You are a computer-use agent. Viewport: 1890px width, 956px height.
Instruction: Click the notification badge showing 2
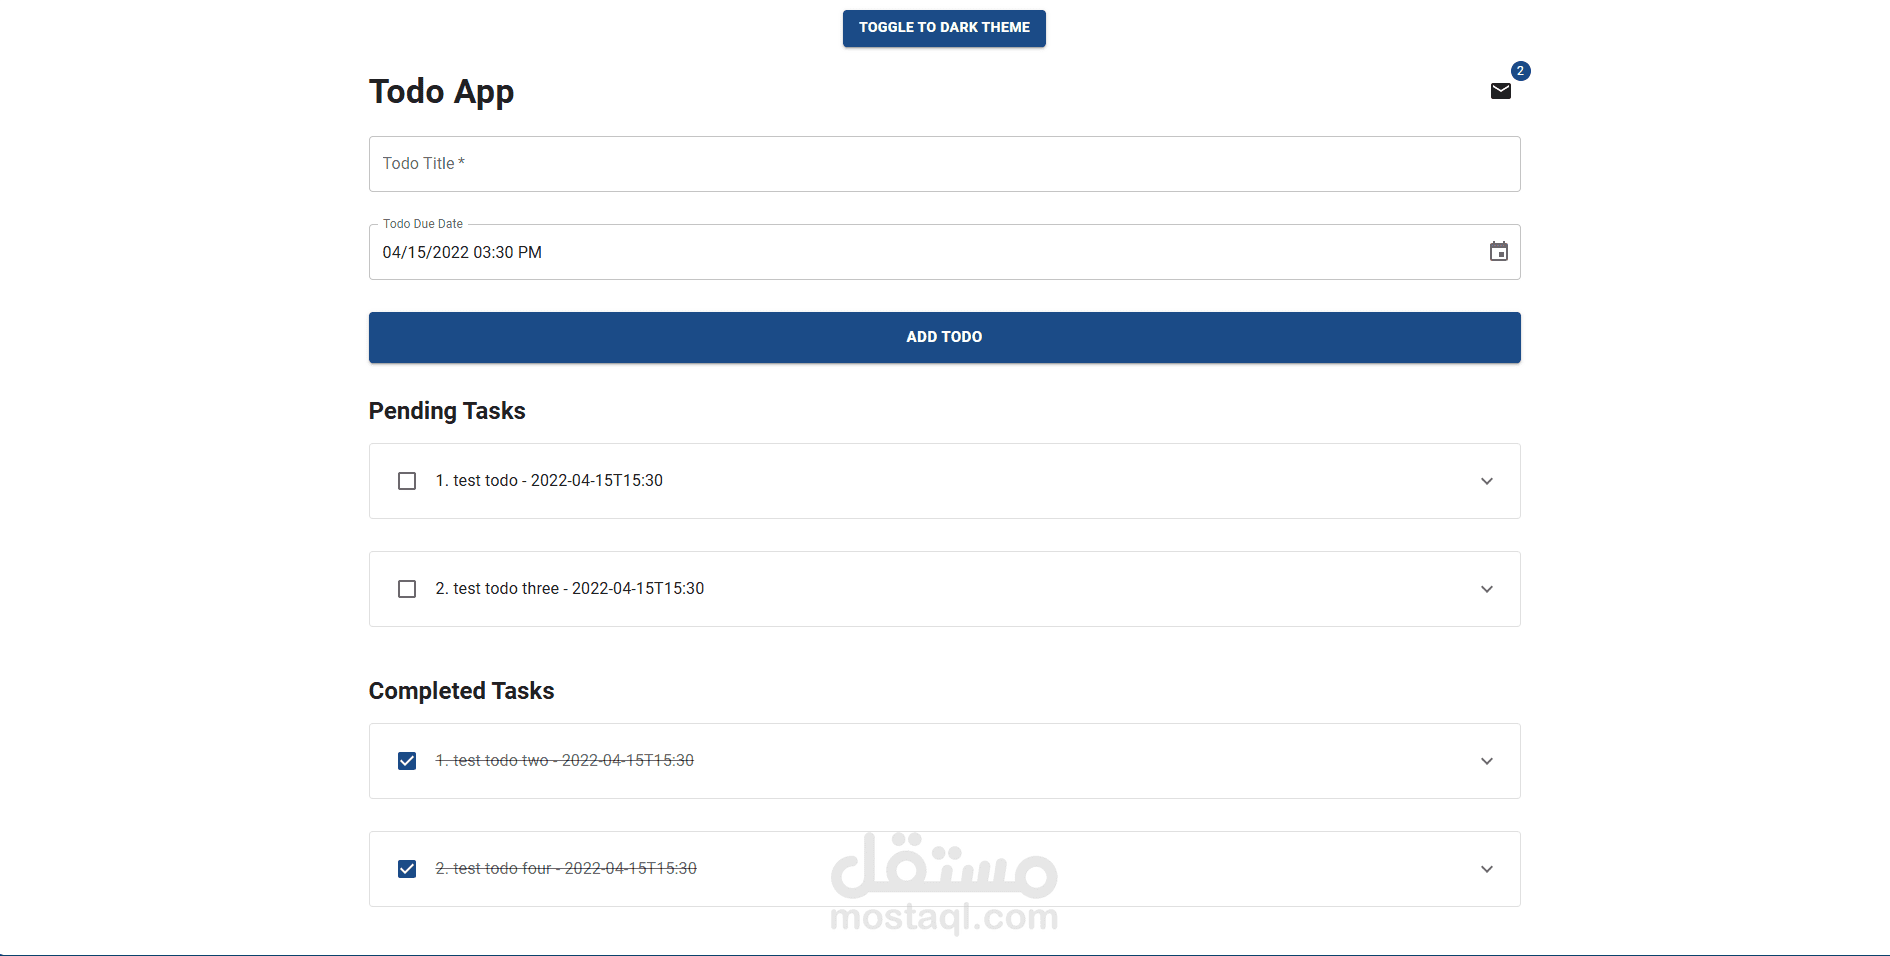tap(1520, 71)
